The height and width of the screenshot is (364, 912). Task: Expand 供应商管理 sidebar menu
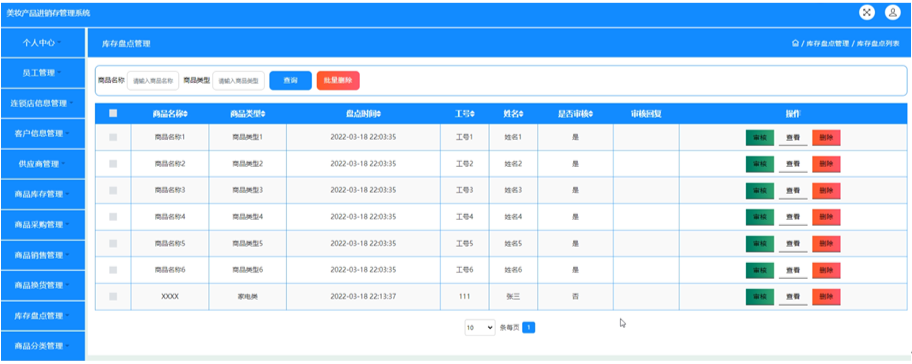point(43,164)
